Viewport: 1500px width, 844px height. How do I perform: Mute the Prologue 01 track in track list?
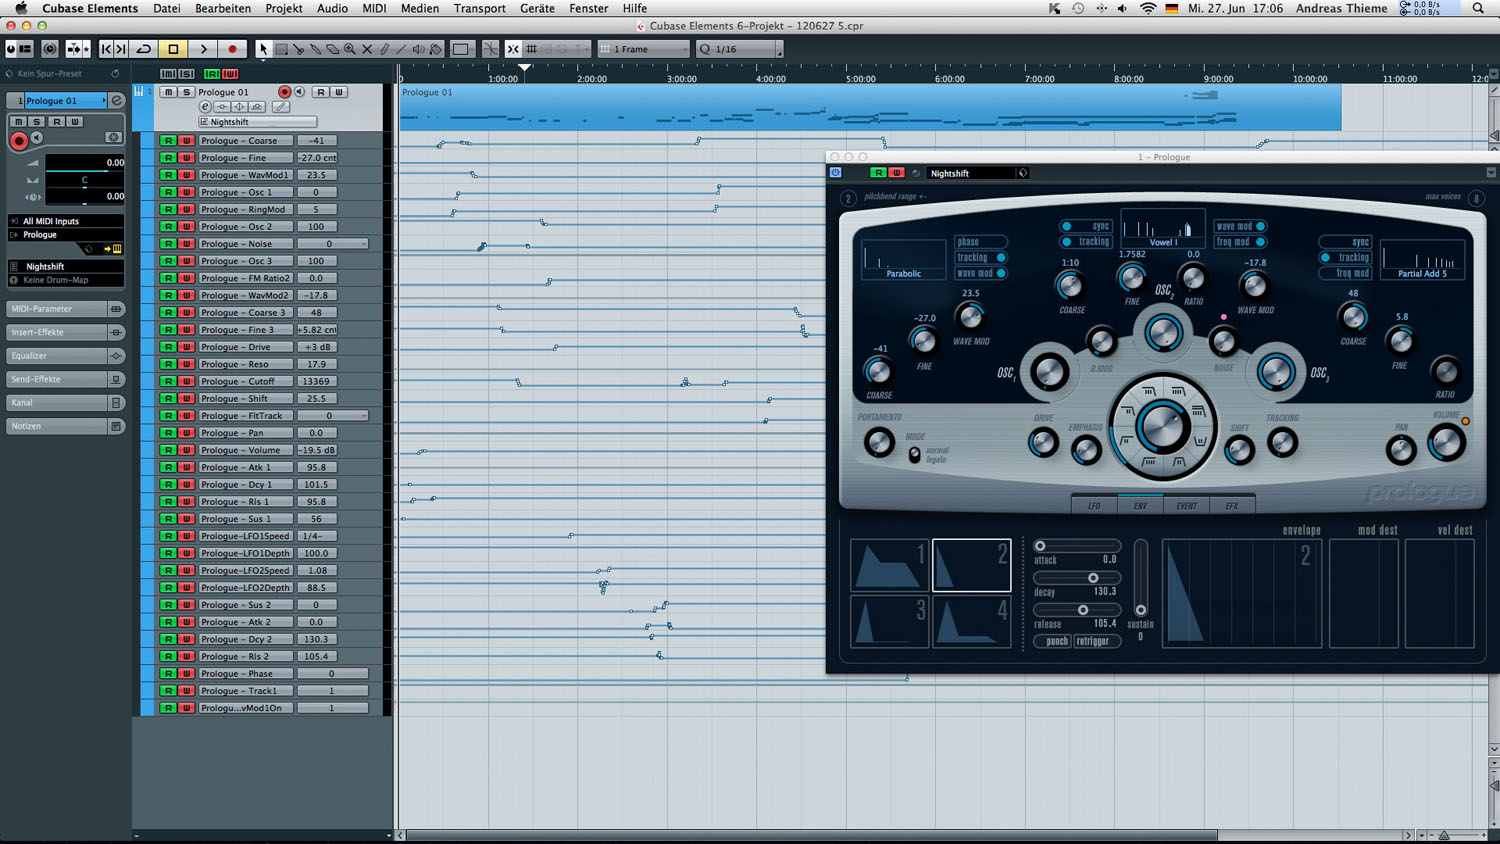tap(169, 92)
